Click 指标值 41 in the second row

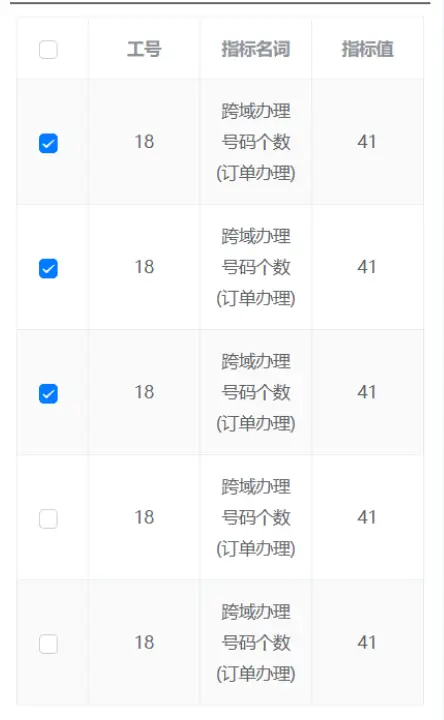[367, 267]
